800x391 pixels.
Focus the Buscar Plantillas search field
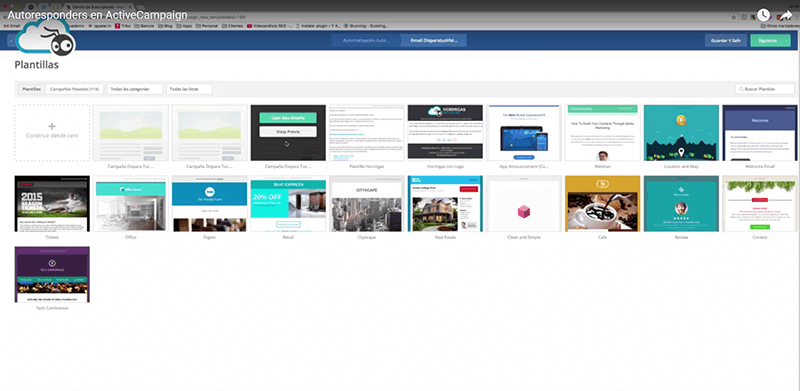click(765, 89)
